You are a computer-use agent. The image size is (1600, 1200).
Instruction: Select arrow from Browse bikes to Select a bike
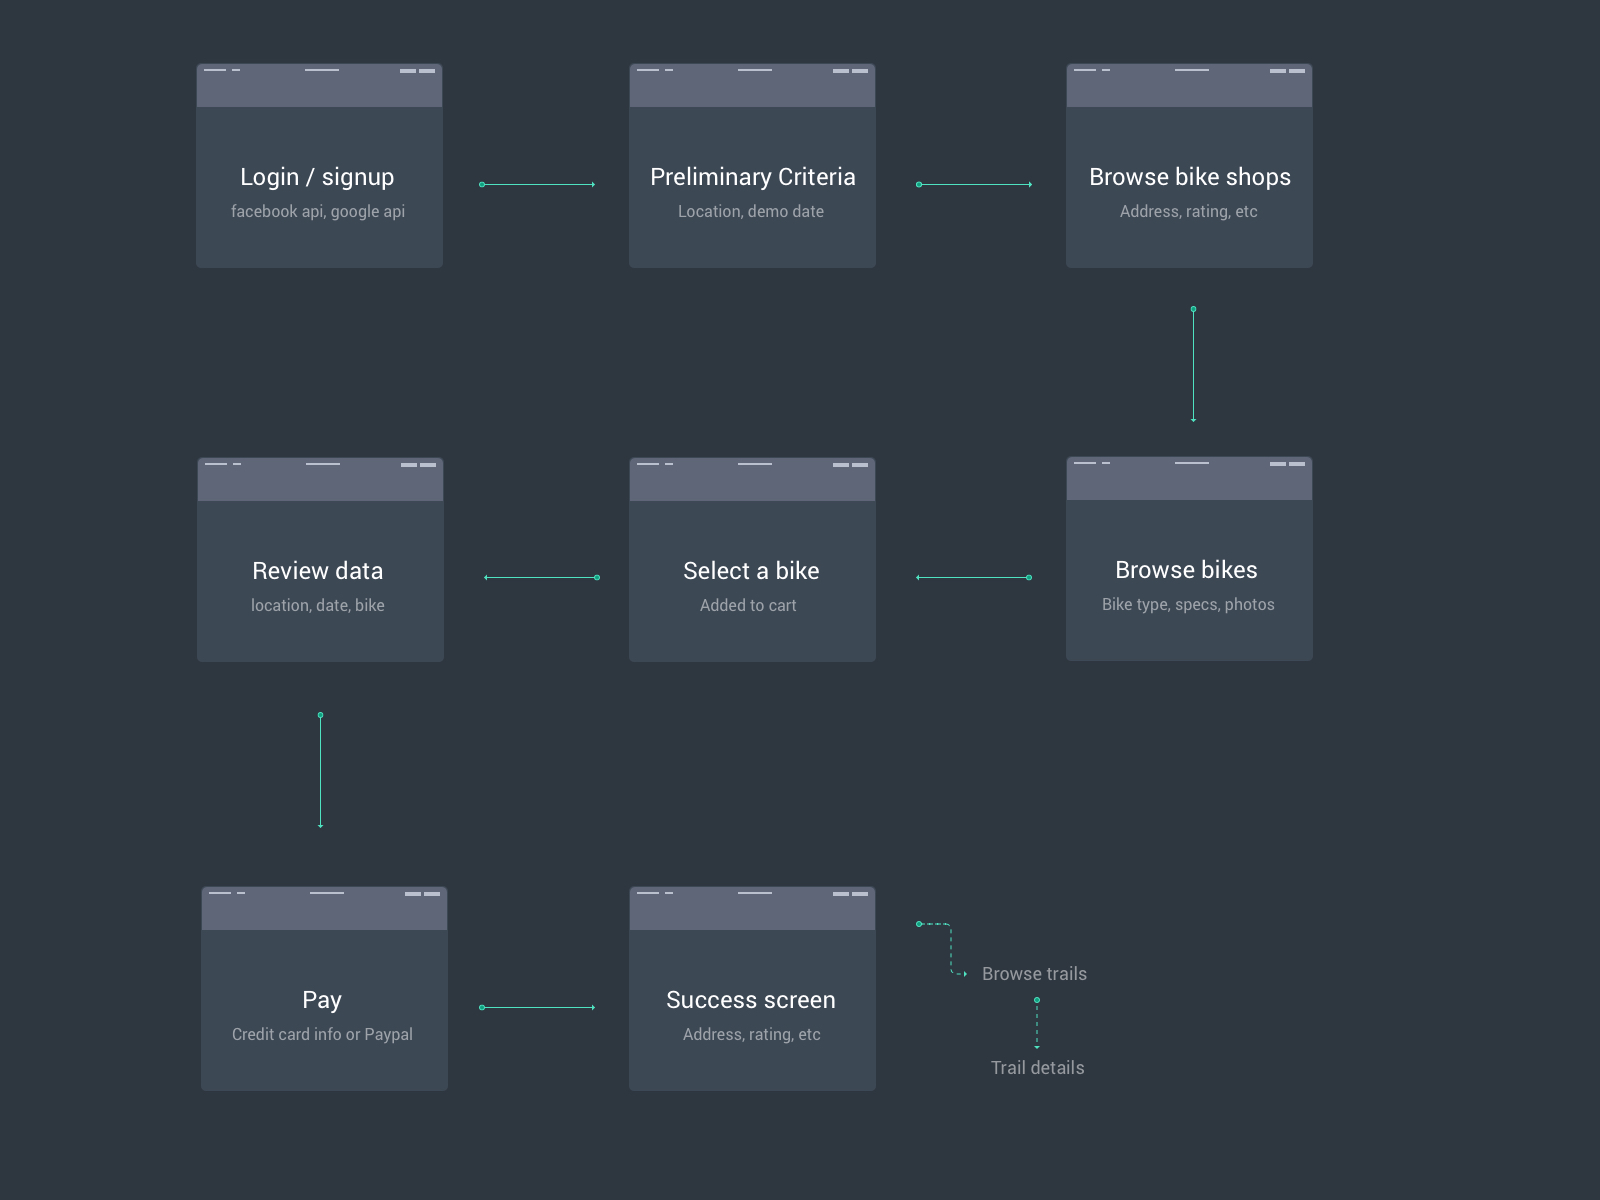tap(974, 578)
